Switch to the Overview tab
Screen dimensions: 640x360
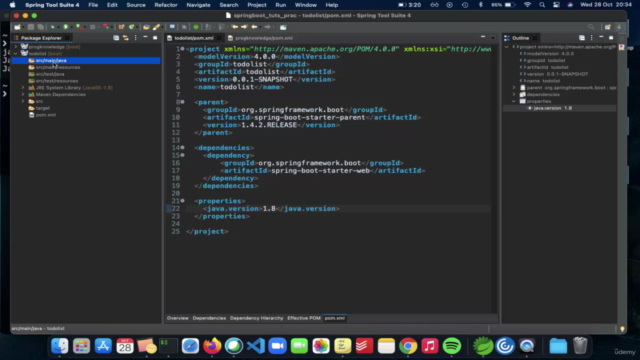(x=178, y=318)
